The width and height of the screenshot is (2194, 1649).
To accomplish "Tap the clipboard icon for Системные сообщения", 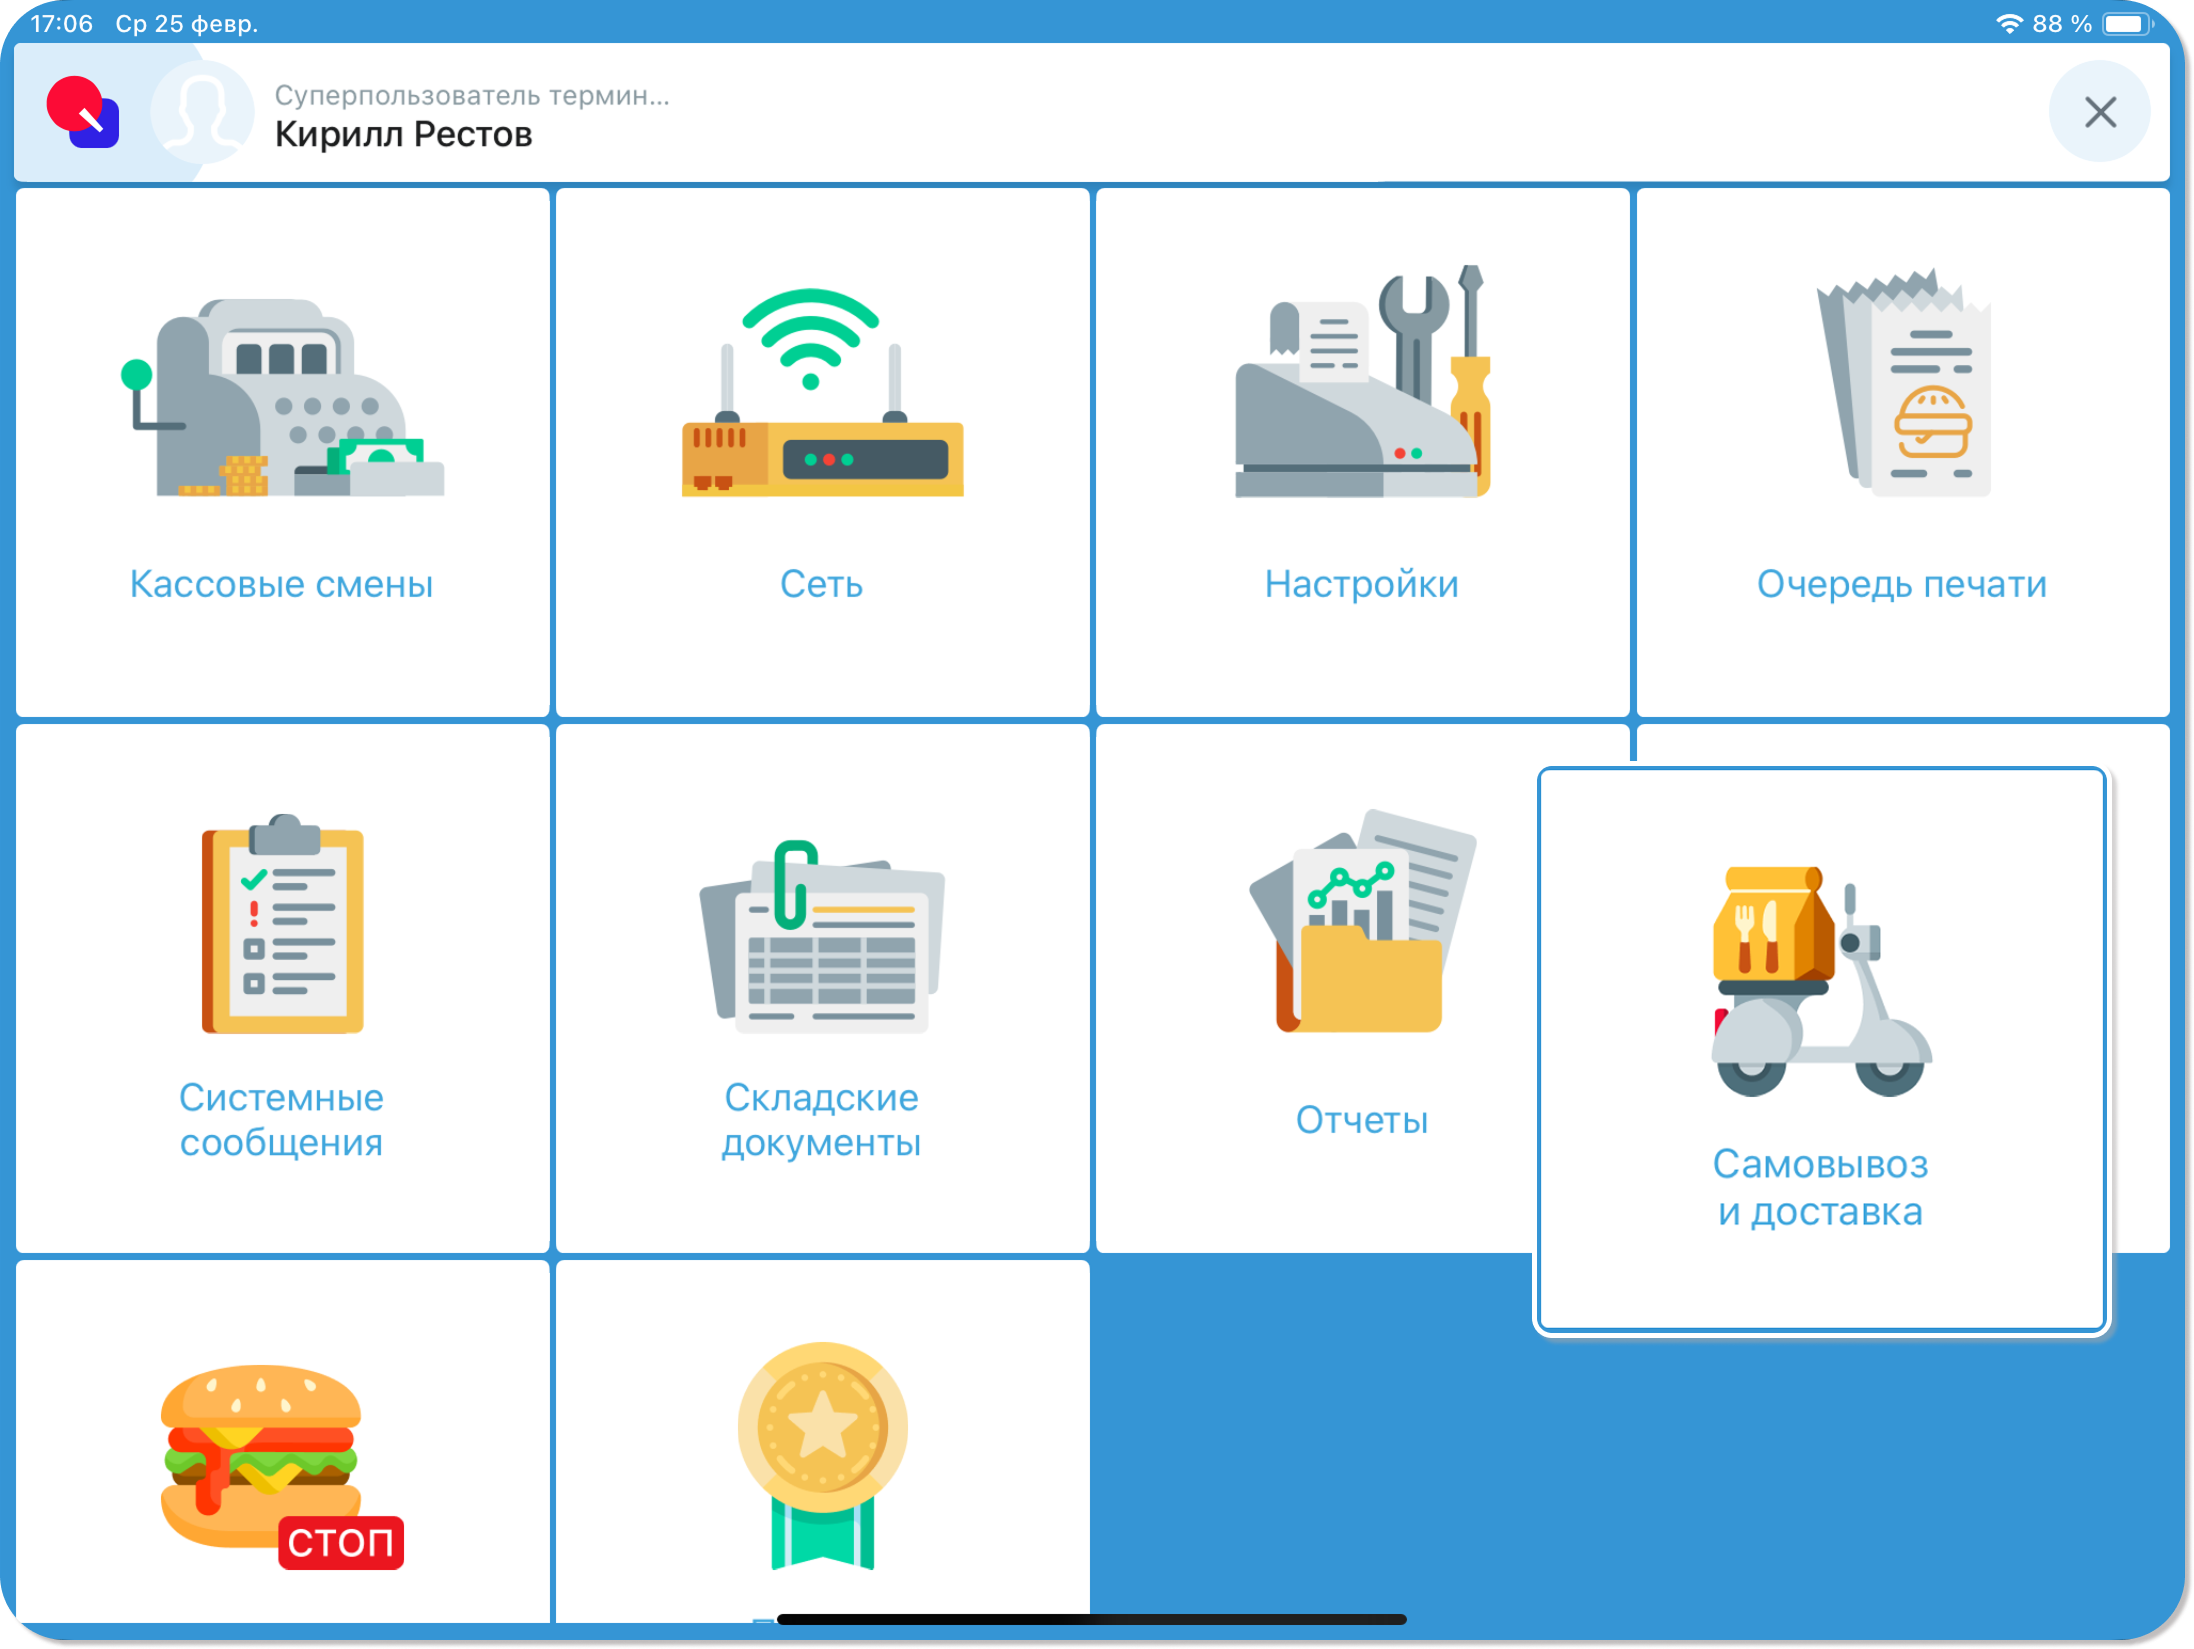I will click(x=282, y=926).
